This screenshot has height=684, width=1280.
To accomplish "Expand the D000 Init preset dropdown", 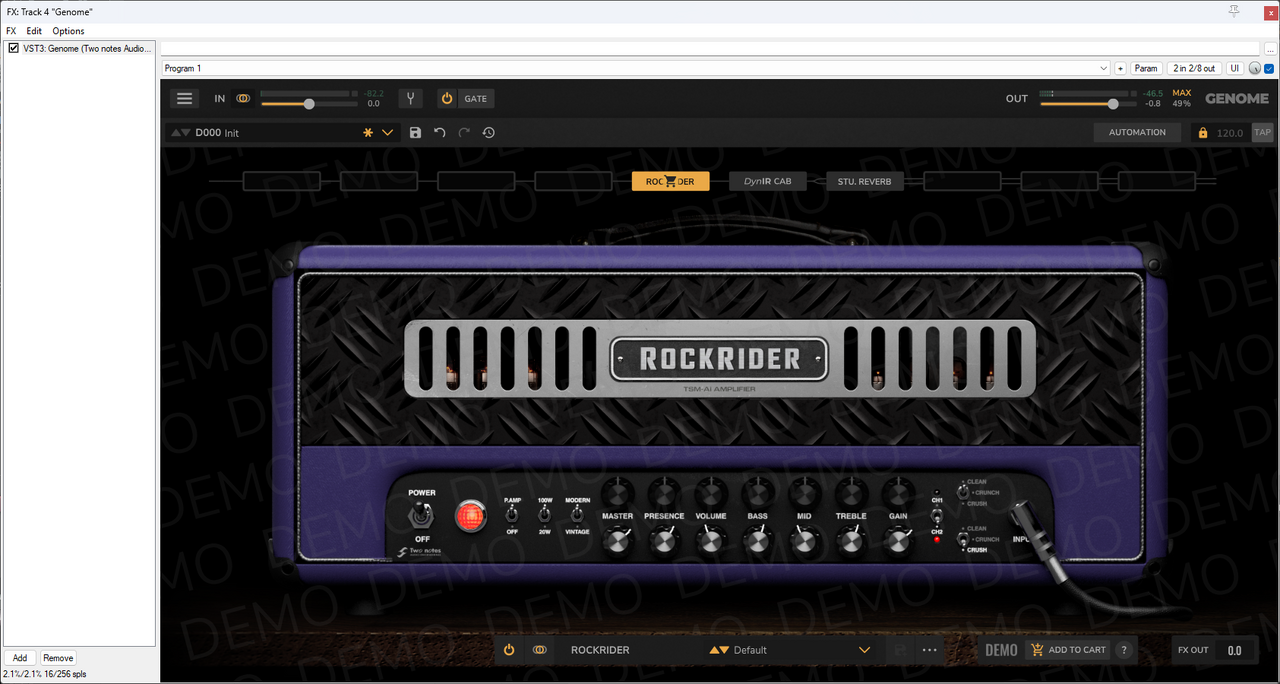I will click(388, 132).
